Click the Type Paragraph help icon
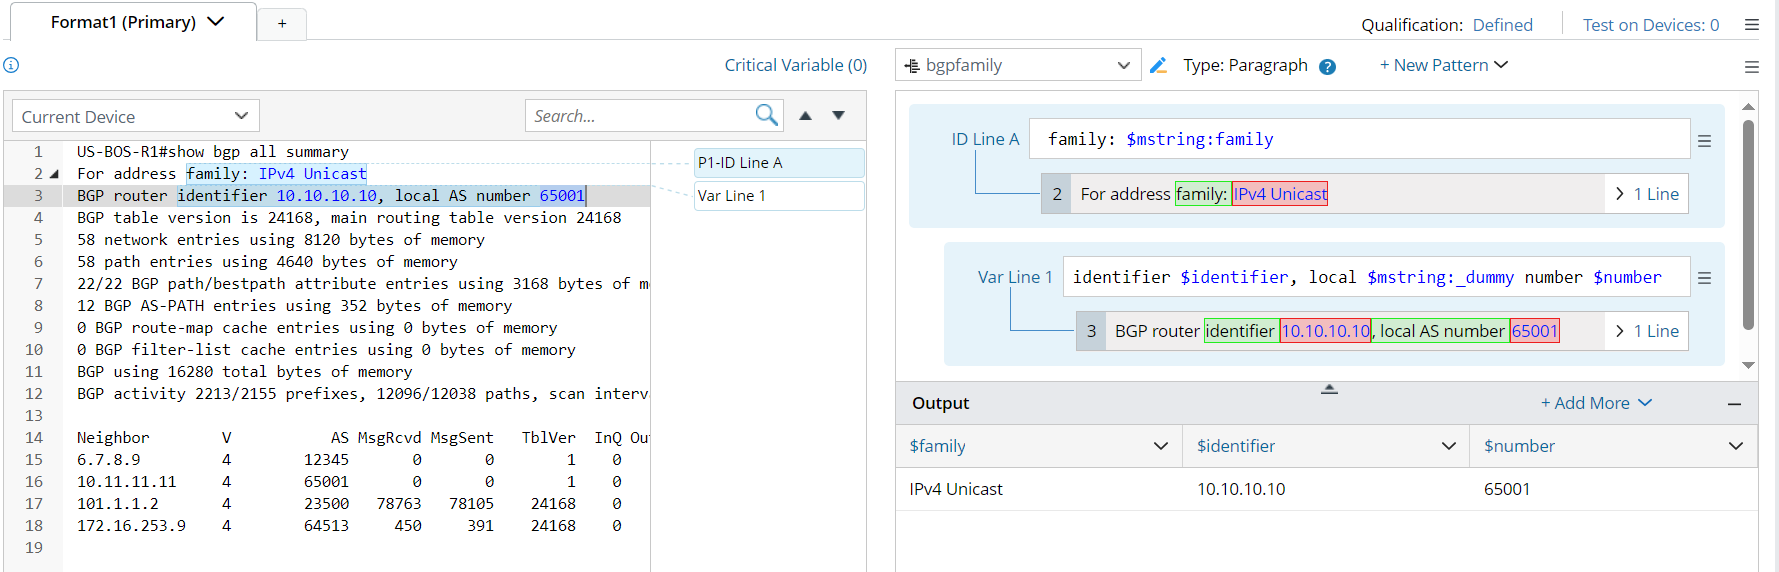Screen dimensions: 1779x572 1327,67
